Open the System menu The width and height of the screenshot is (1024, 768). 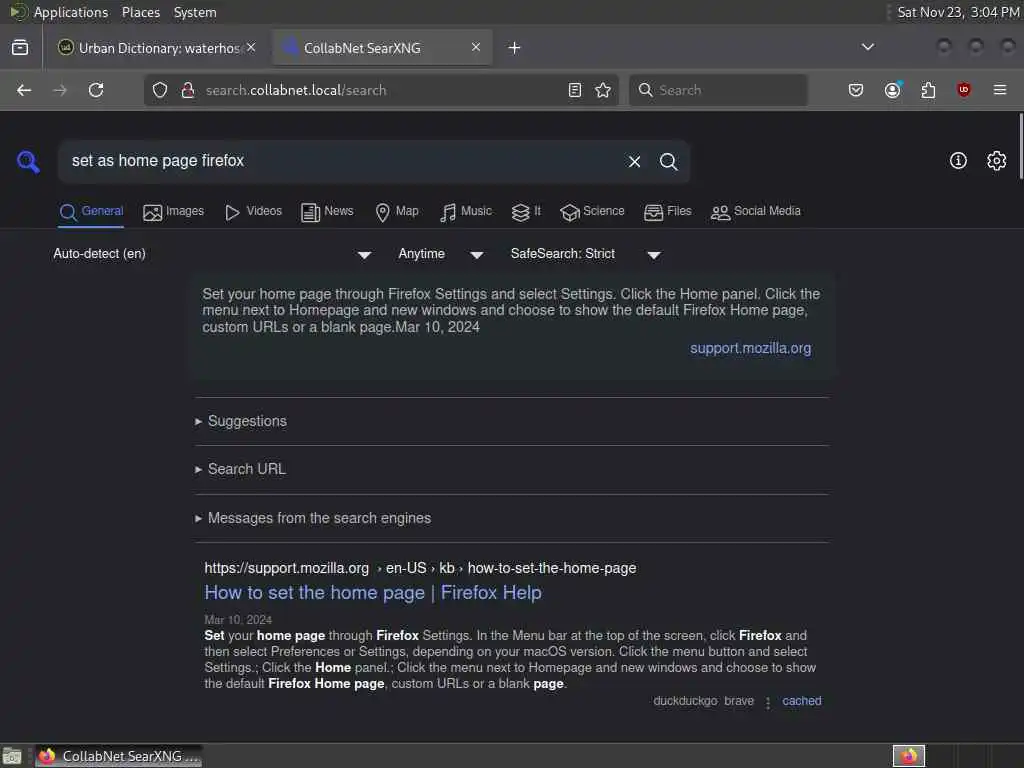click(195, 12)
